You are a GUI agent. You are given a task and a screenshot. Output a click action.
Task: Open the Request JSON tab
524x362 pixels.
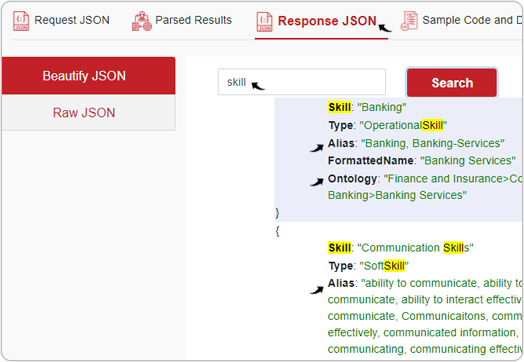(x=61, y=20)
